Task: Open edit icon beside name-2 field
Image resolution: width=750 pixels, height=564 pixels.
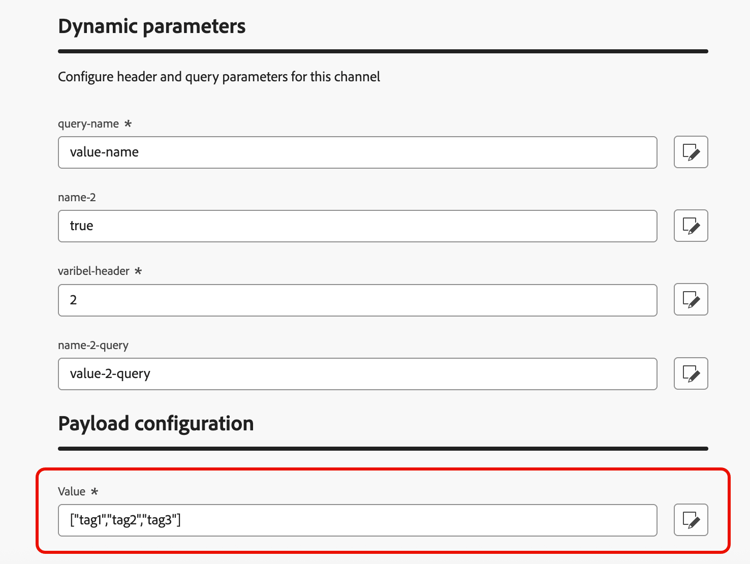Action: click(x=691, y=226)
